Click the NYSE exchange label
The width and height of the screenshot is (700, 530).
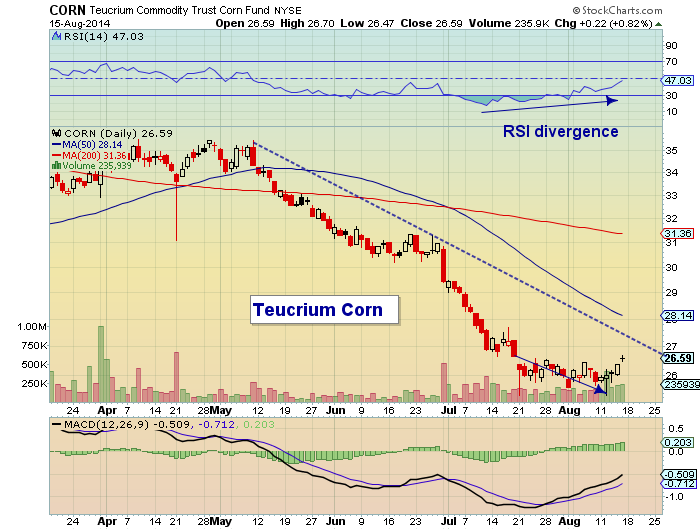288,11
